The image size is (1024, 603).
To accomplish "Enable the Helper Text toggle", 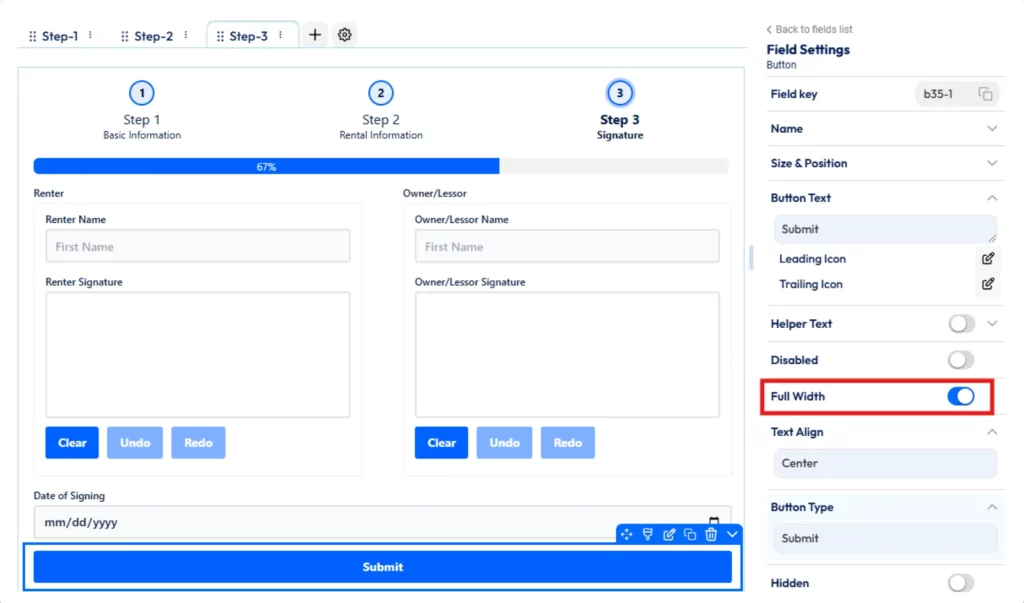I will 961,323.
